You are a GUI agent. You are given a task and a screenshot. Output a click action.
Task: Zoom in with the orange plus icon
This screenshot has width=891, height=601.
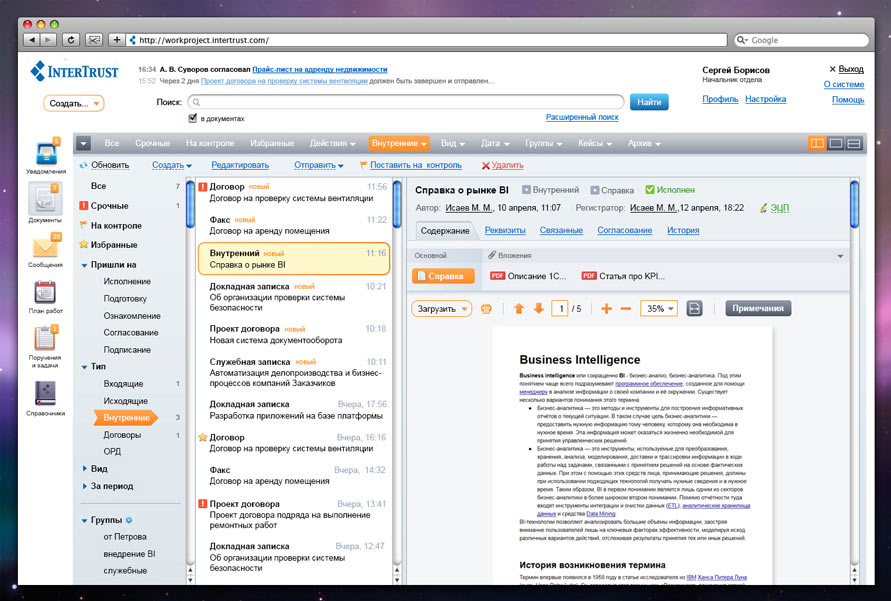point(607,309)
